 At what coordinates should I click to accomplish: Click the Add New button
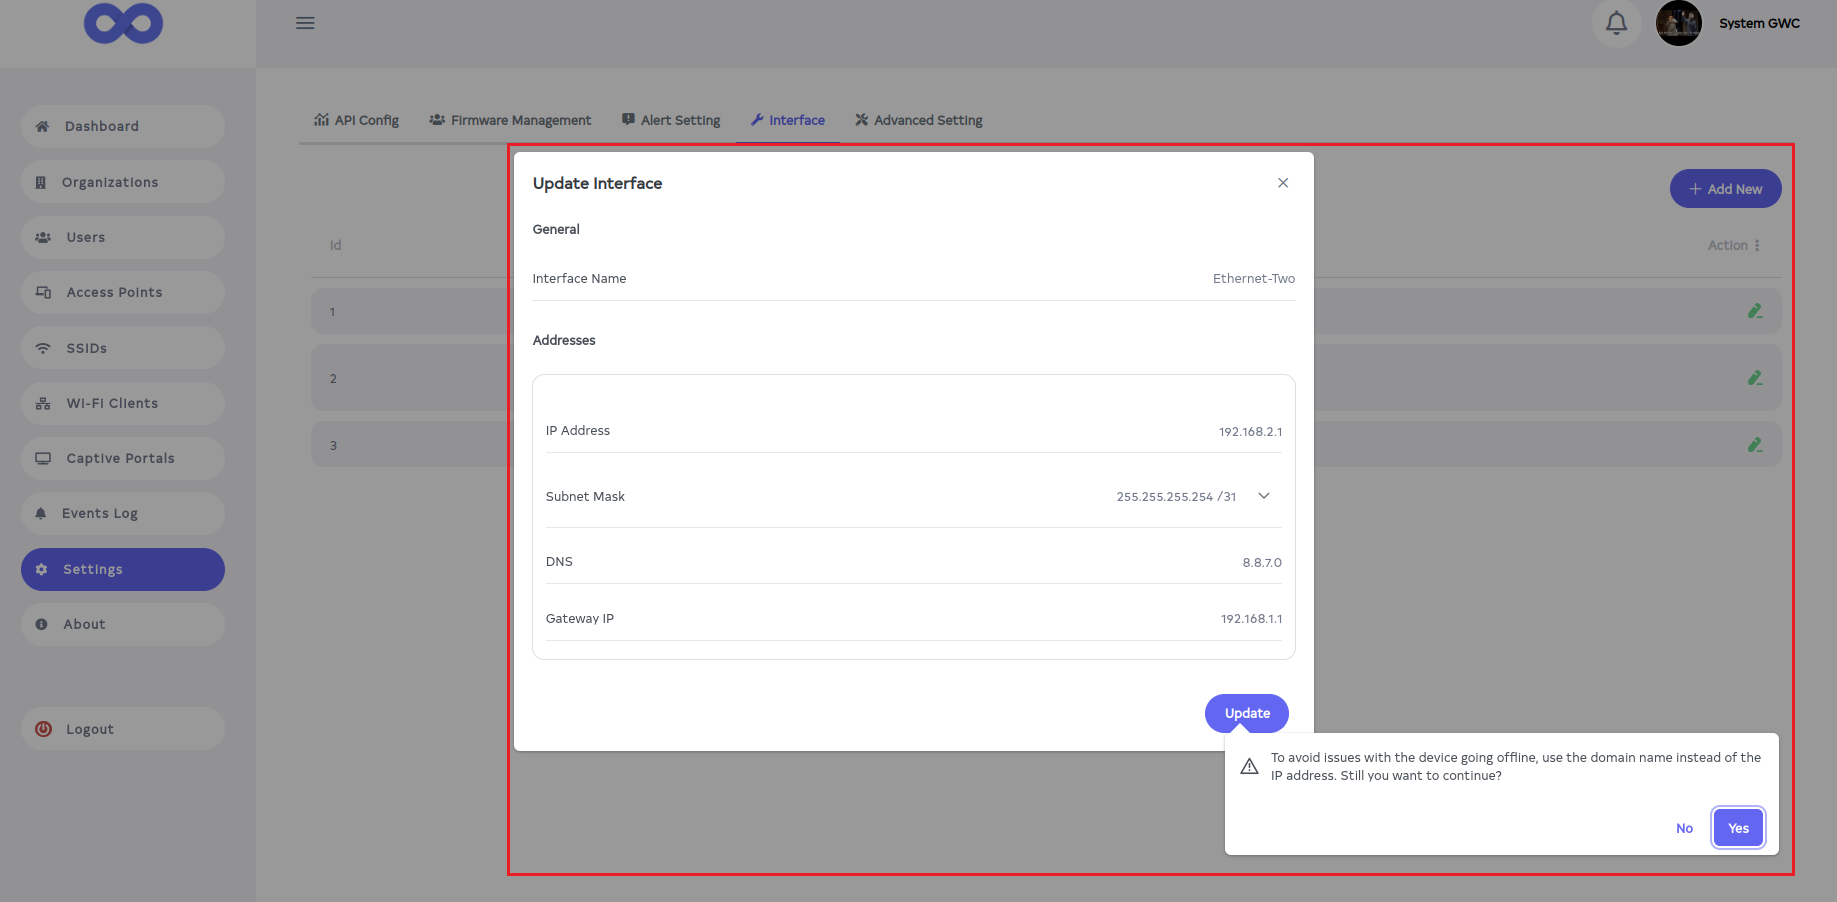pyautogui.click(x=1724, y=189)
